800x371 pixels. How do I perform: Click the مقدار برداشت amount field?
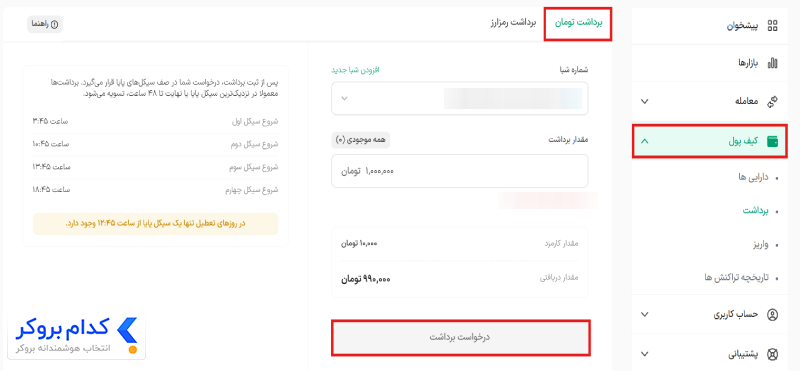459,171
